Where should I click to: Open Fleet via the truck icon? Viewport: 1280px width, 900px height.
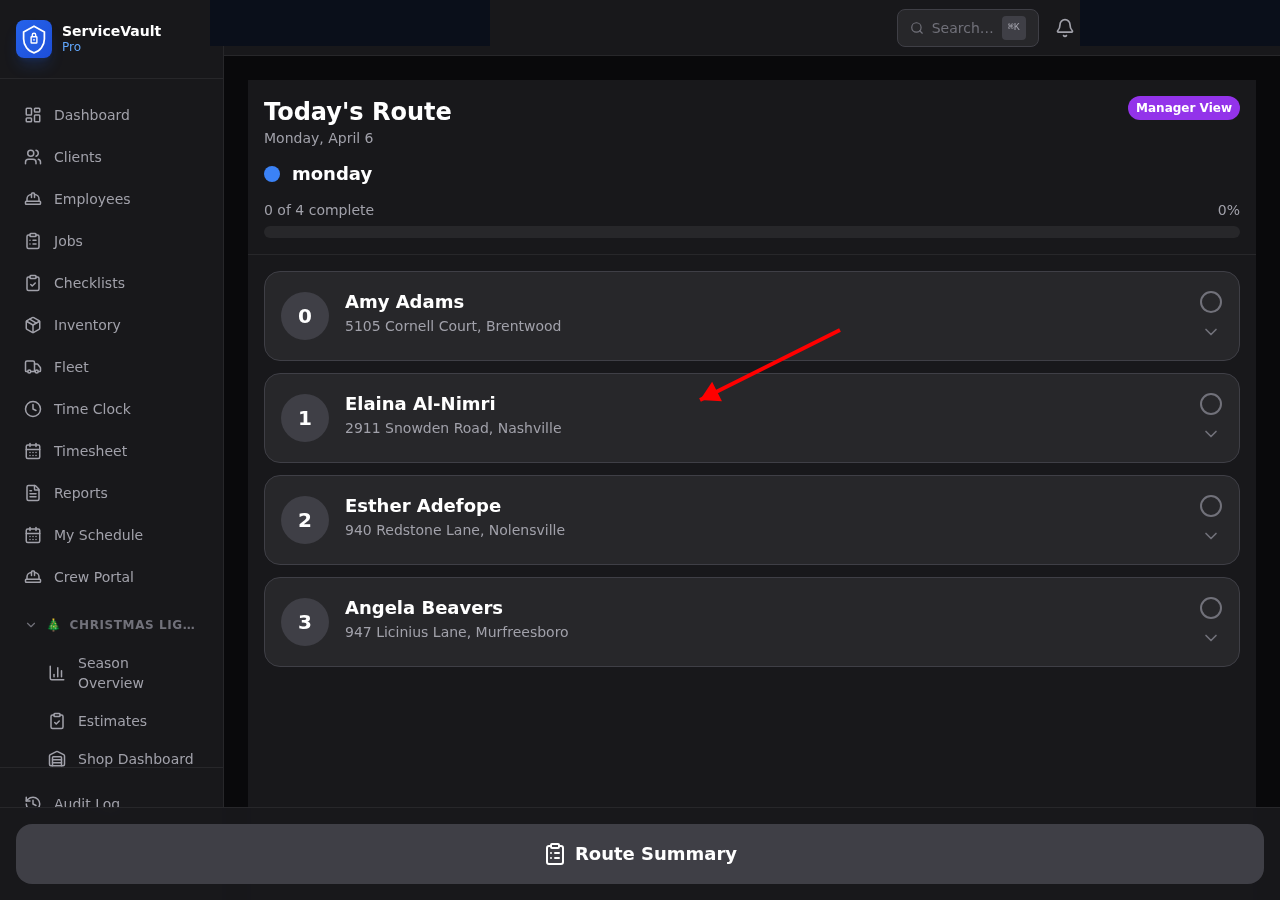click(x=33, y=367)
